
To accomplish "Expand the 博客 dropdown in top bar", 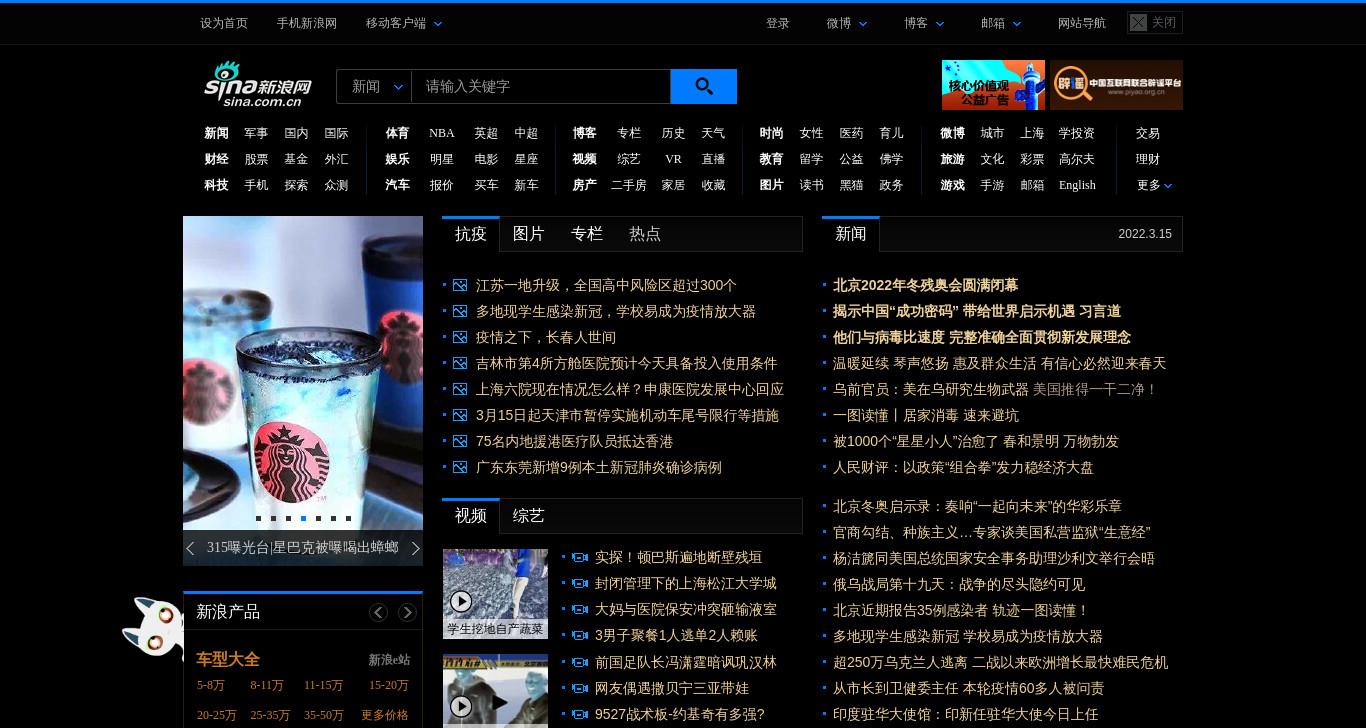I will pyautogui.click(x=924, y=23).
